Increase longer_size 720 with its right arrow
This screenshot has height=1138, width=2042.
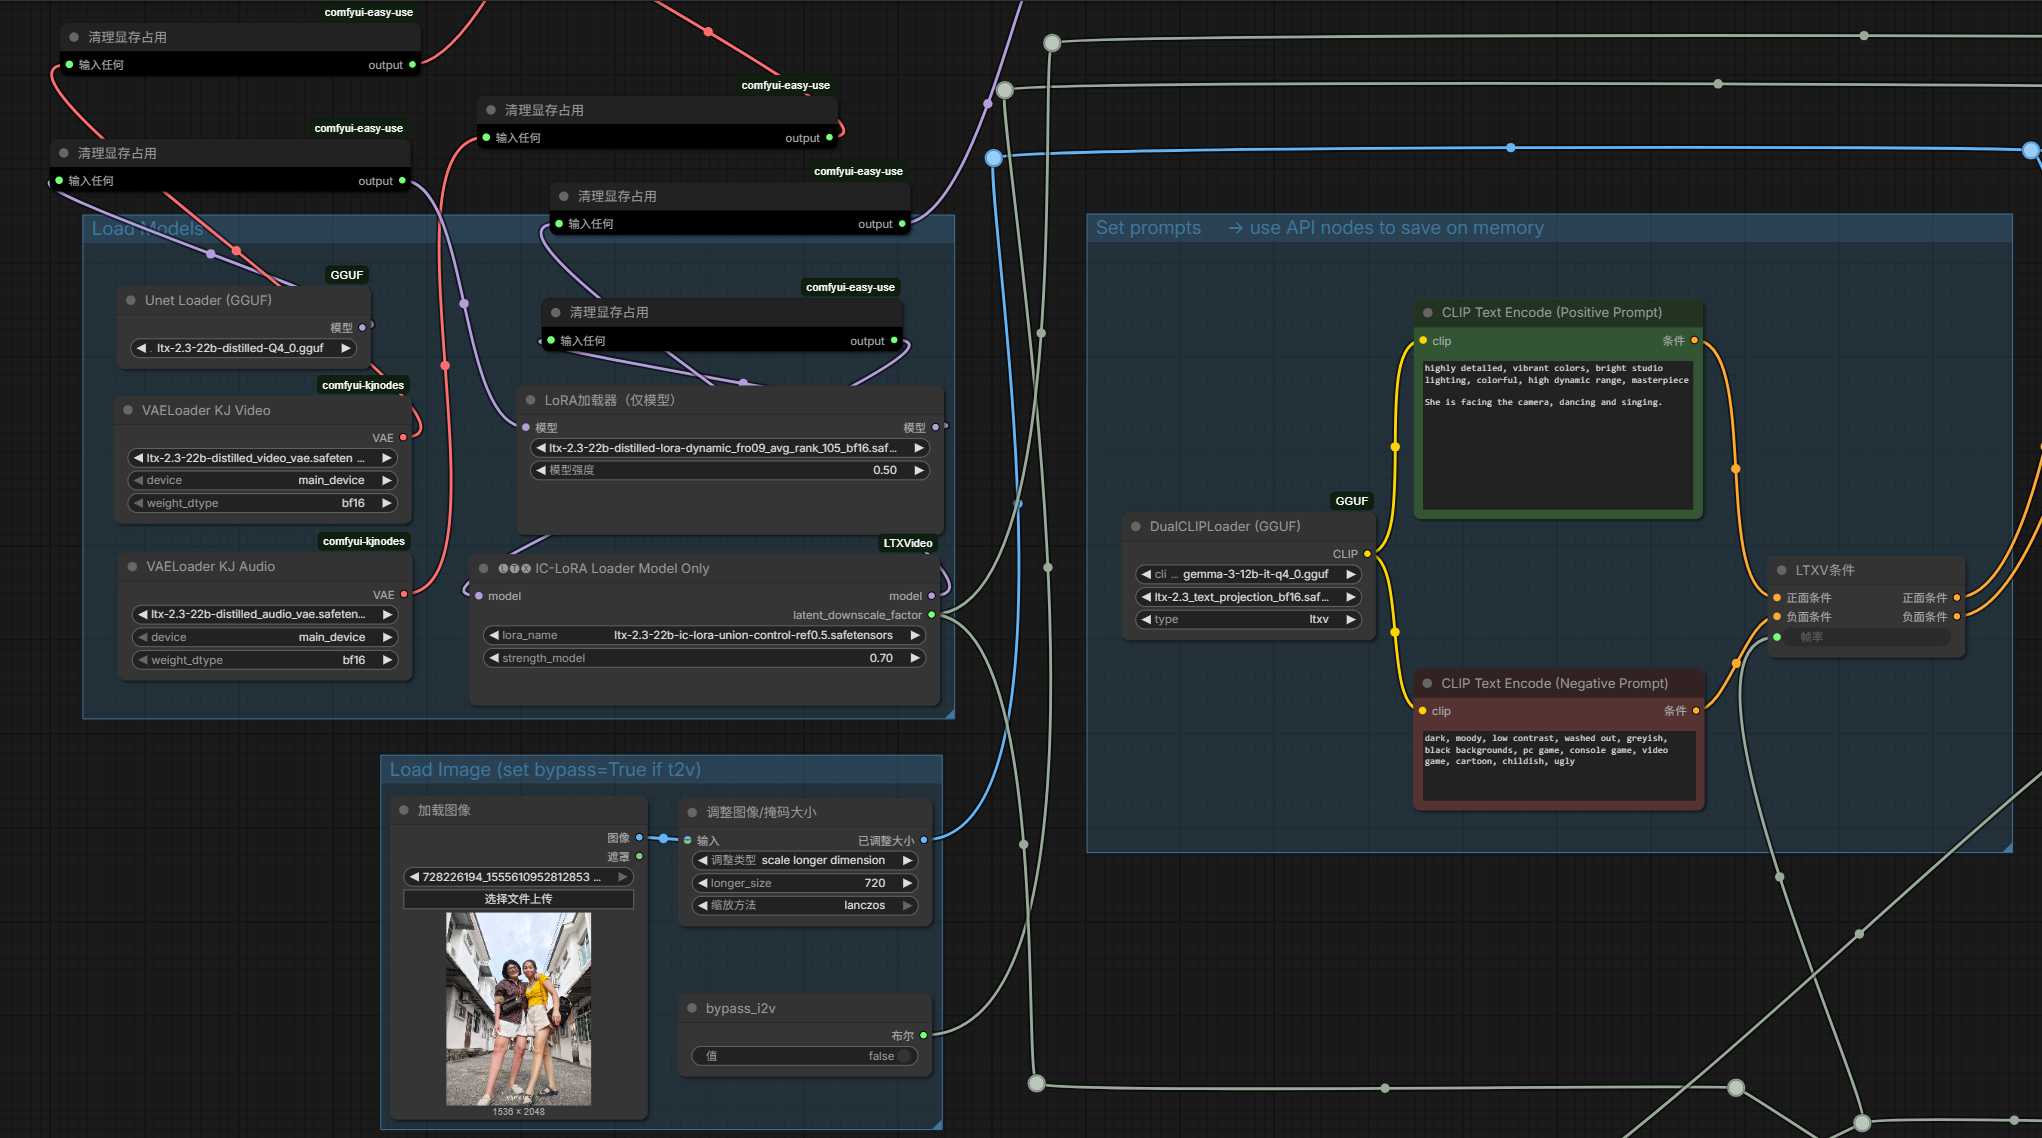coord(907,883)
